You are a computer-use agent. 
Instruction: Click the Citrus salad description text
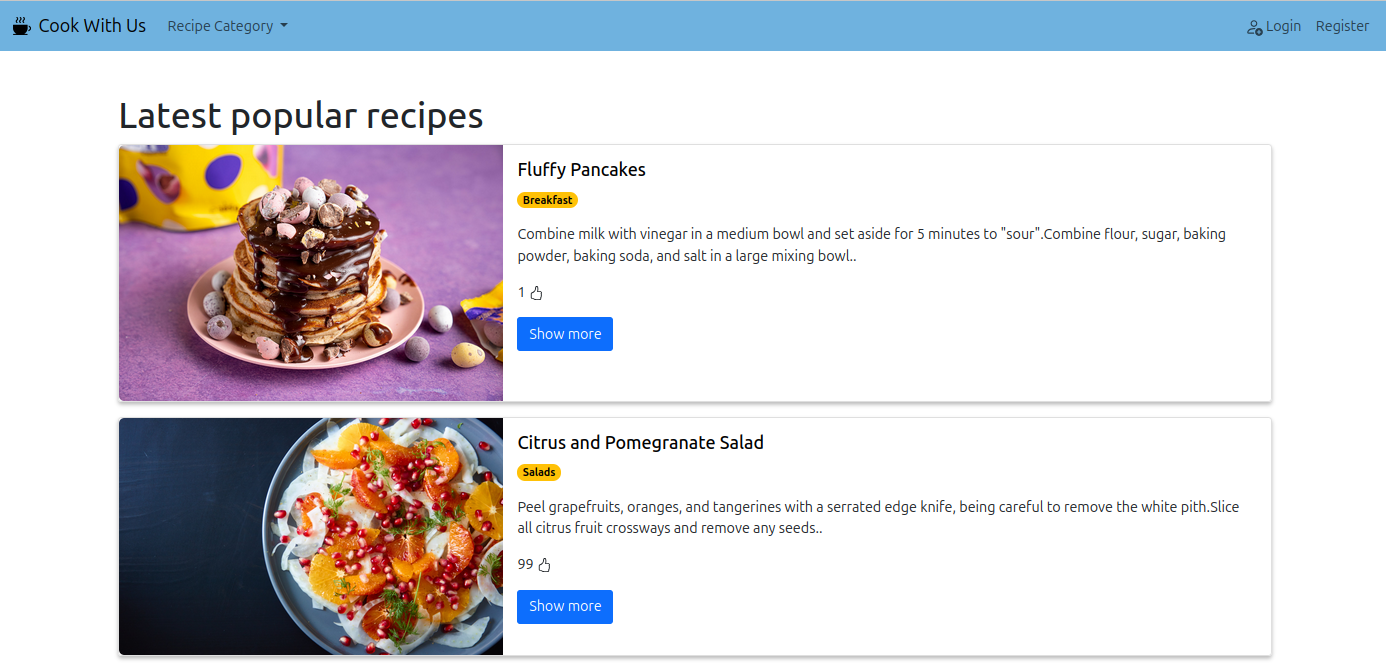pyautogui.click(x=877, y=517)
